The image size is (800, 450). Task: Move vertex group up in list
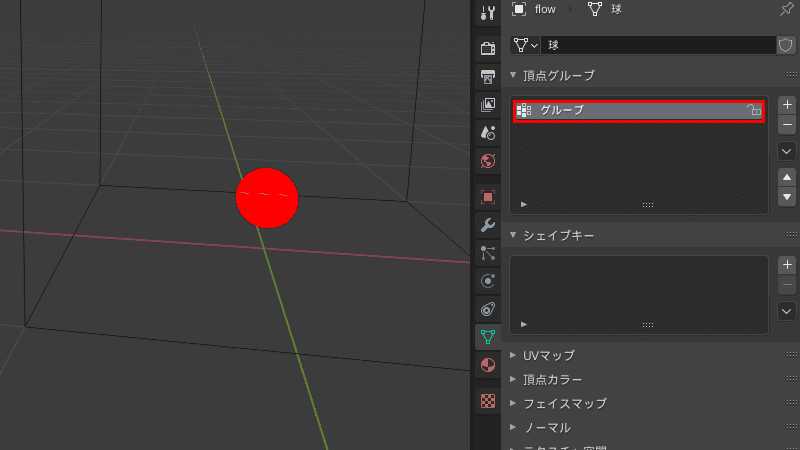(787, 178)
